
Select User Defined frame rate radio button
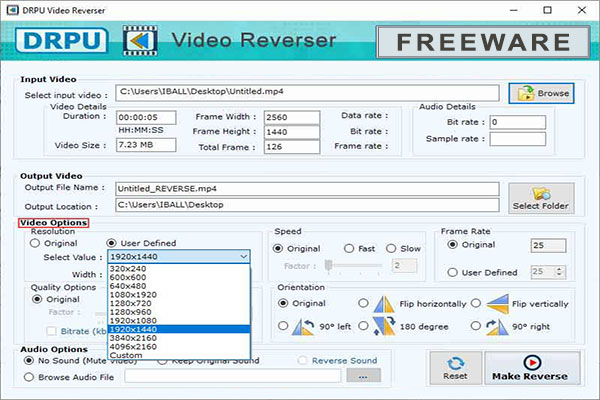(x=452, y=272)
